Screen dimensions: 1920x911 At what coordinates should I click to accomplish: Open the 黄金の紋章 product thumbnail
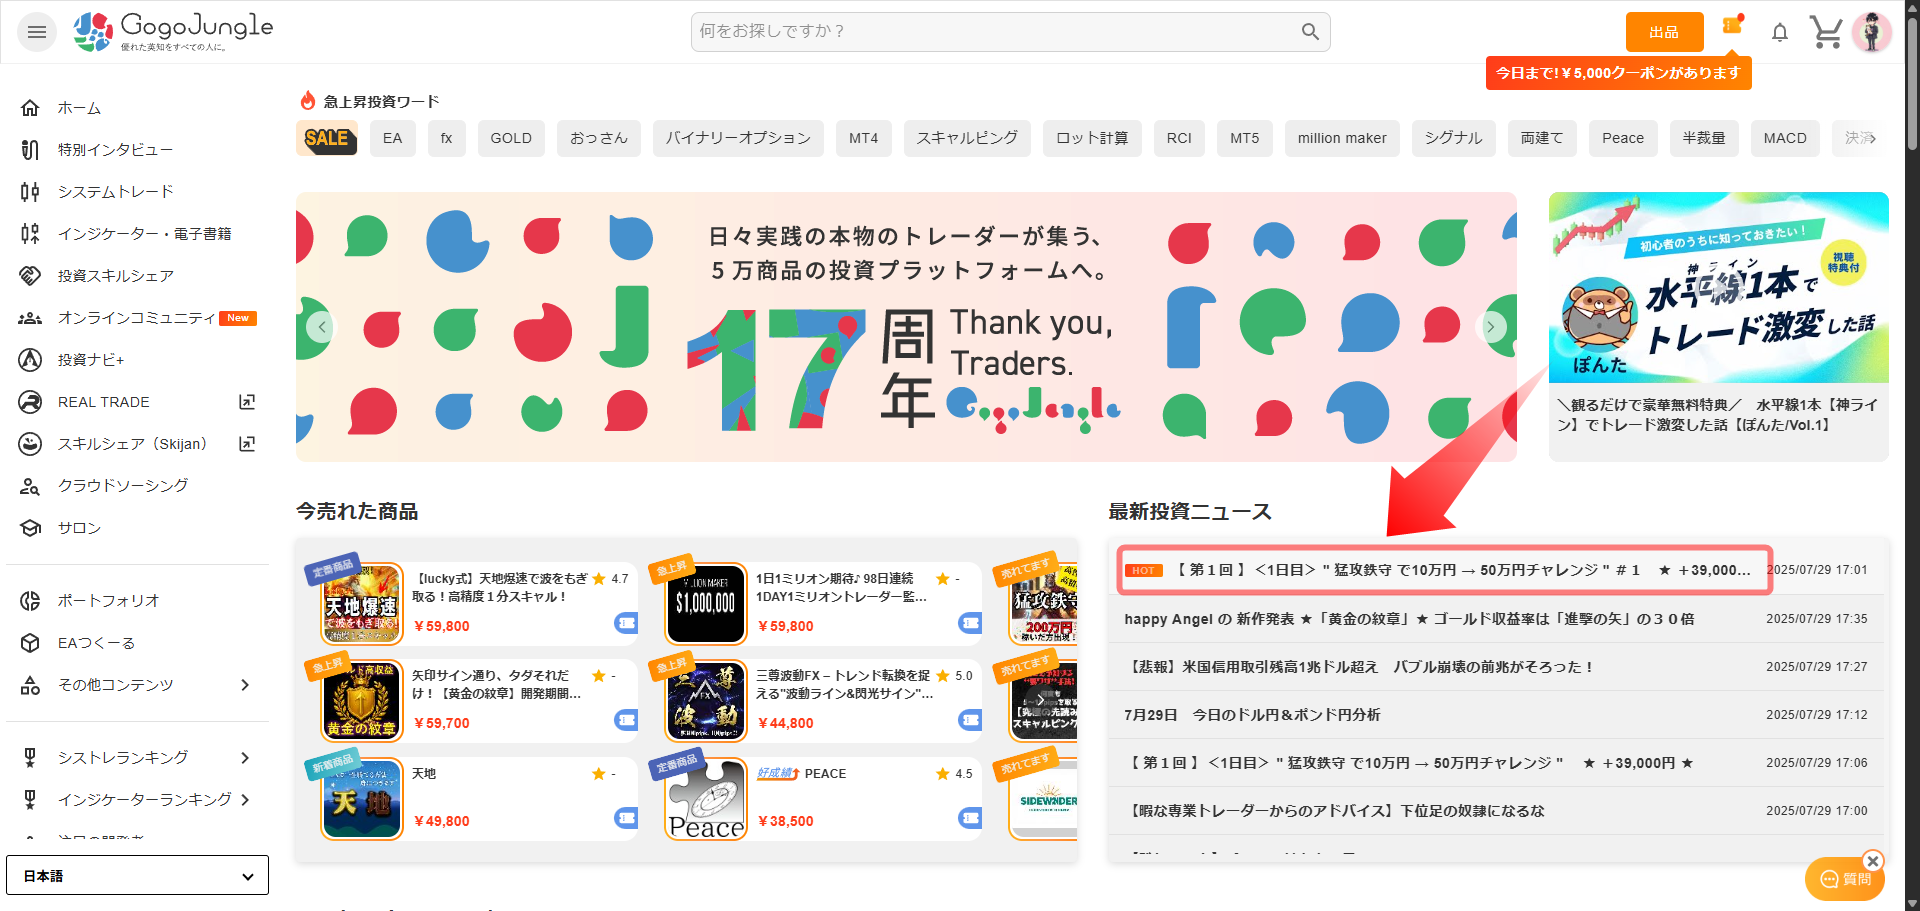click(362, 700)
